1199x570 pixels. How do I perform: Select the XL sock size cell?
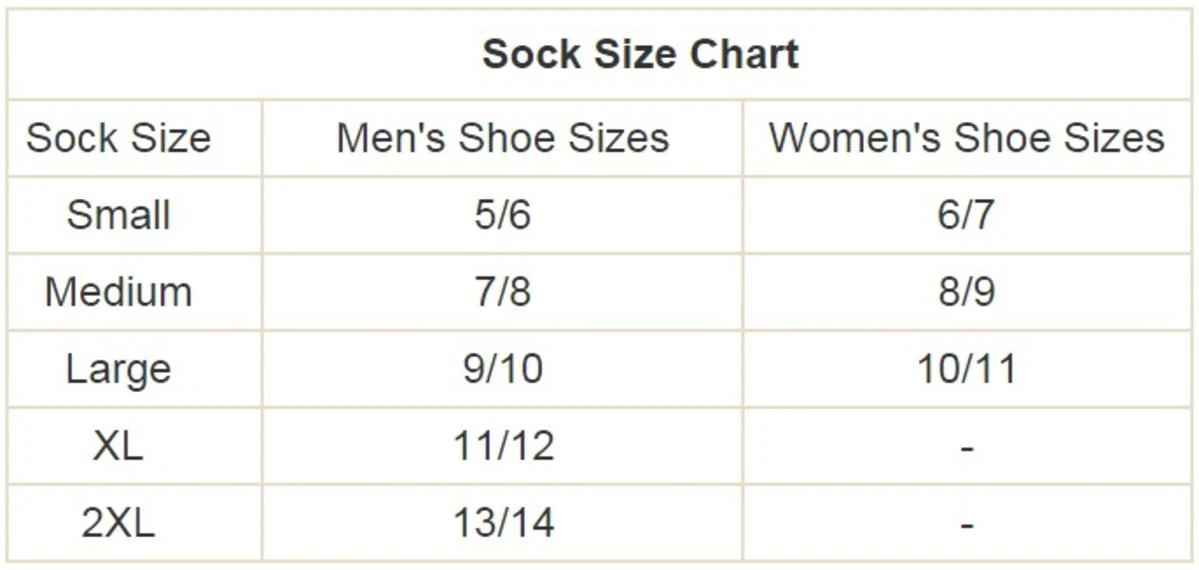coord(118,446)
